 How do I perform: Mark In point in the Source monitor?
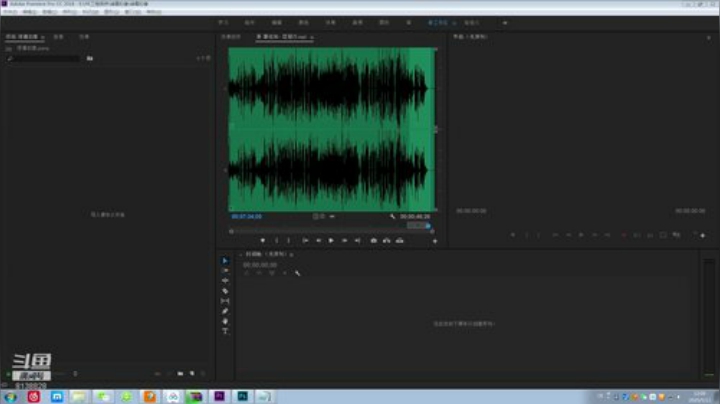tap(276, 241)
